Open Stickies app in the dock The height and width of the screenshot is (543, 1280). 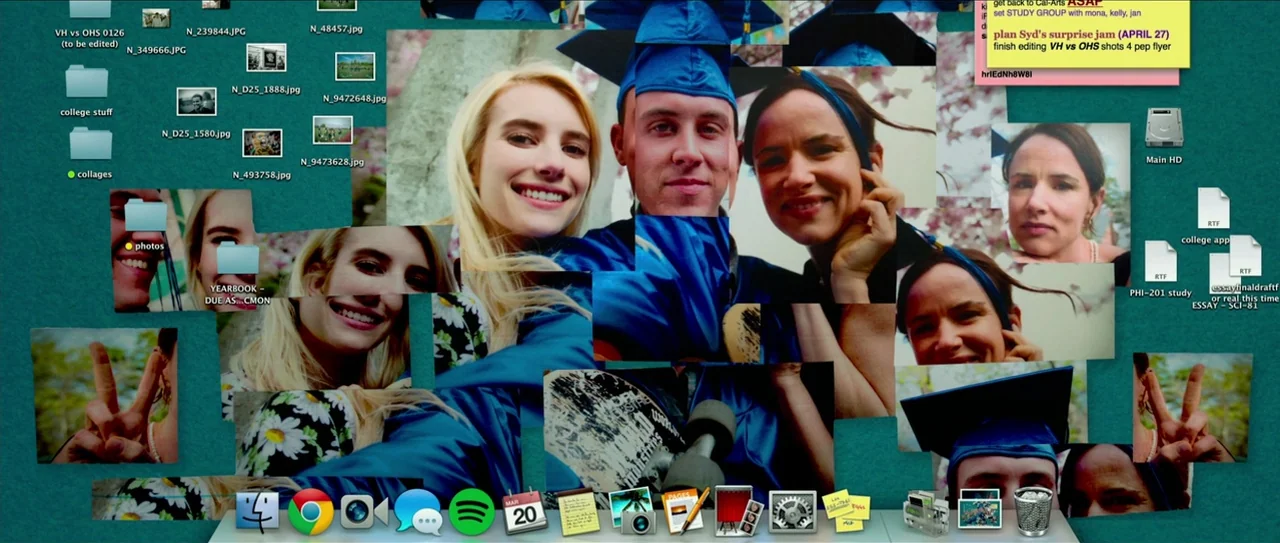(x=846, y=511)
